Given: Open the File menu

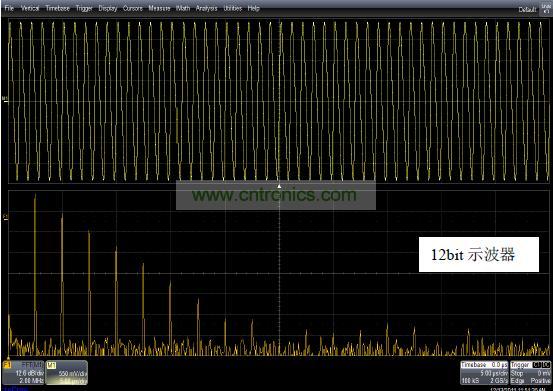Looking at the screenshot, I should click(9, 8).
